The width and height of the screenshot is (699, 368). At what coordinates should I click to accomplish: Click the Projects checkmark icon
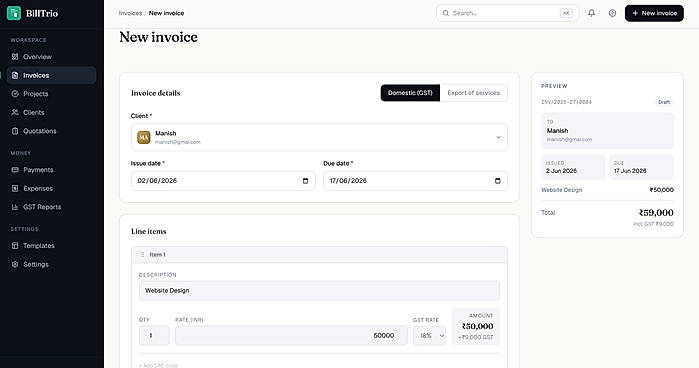tap(15, 94)
